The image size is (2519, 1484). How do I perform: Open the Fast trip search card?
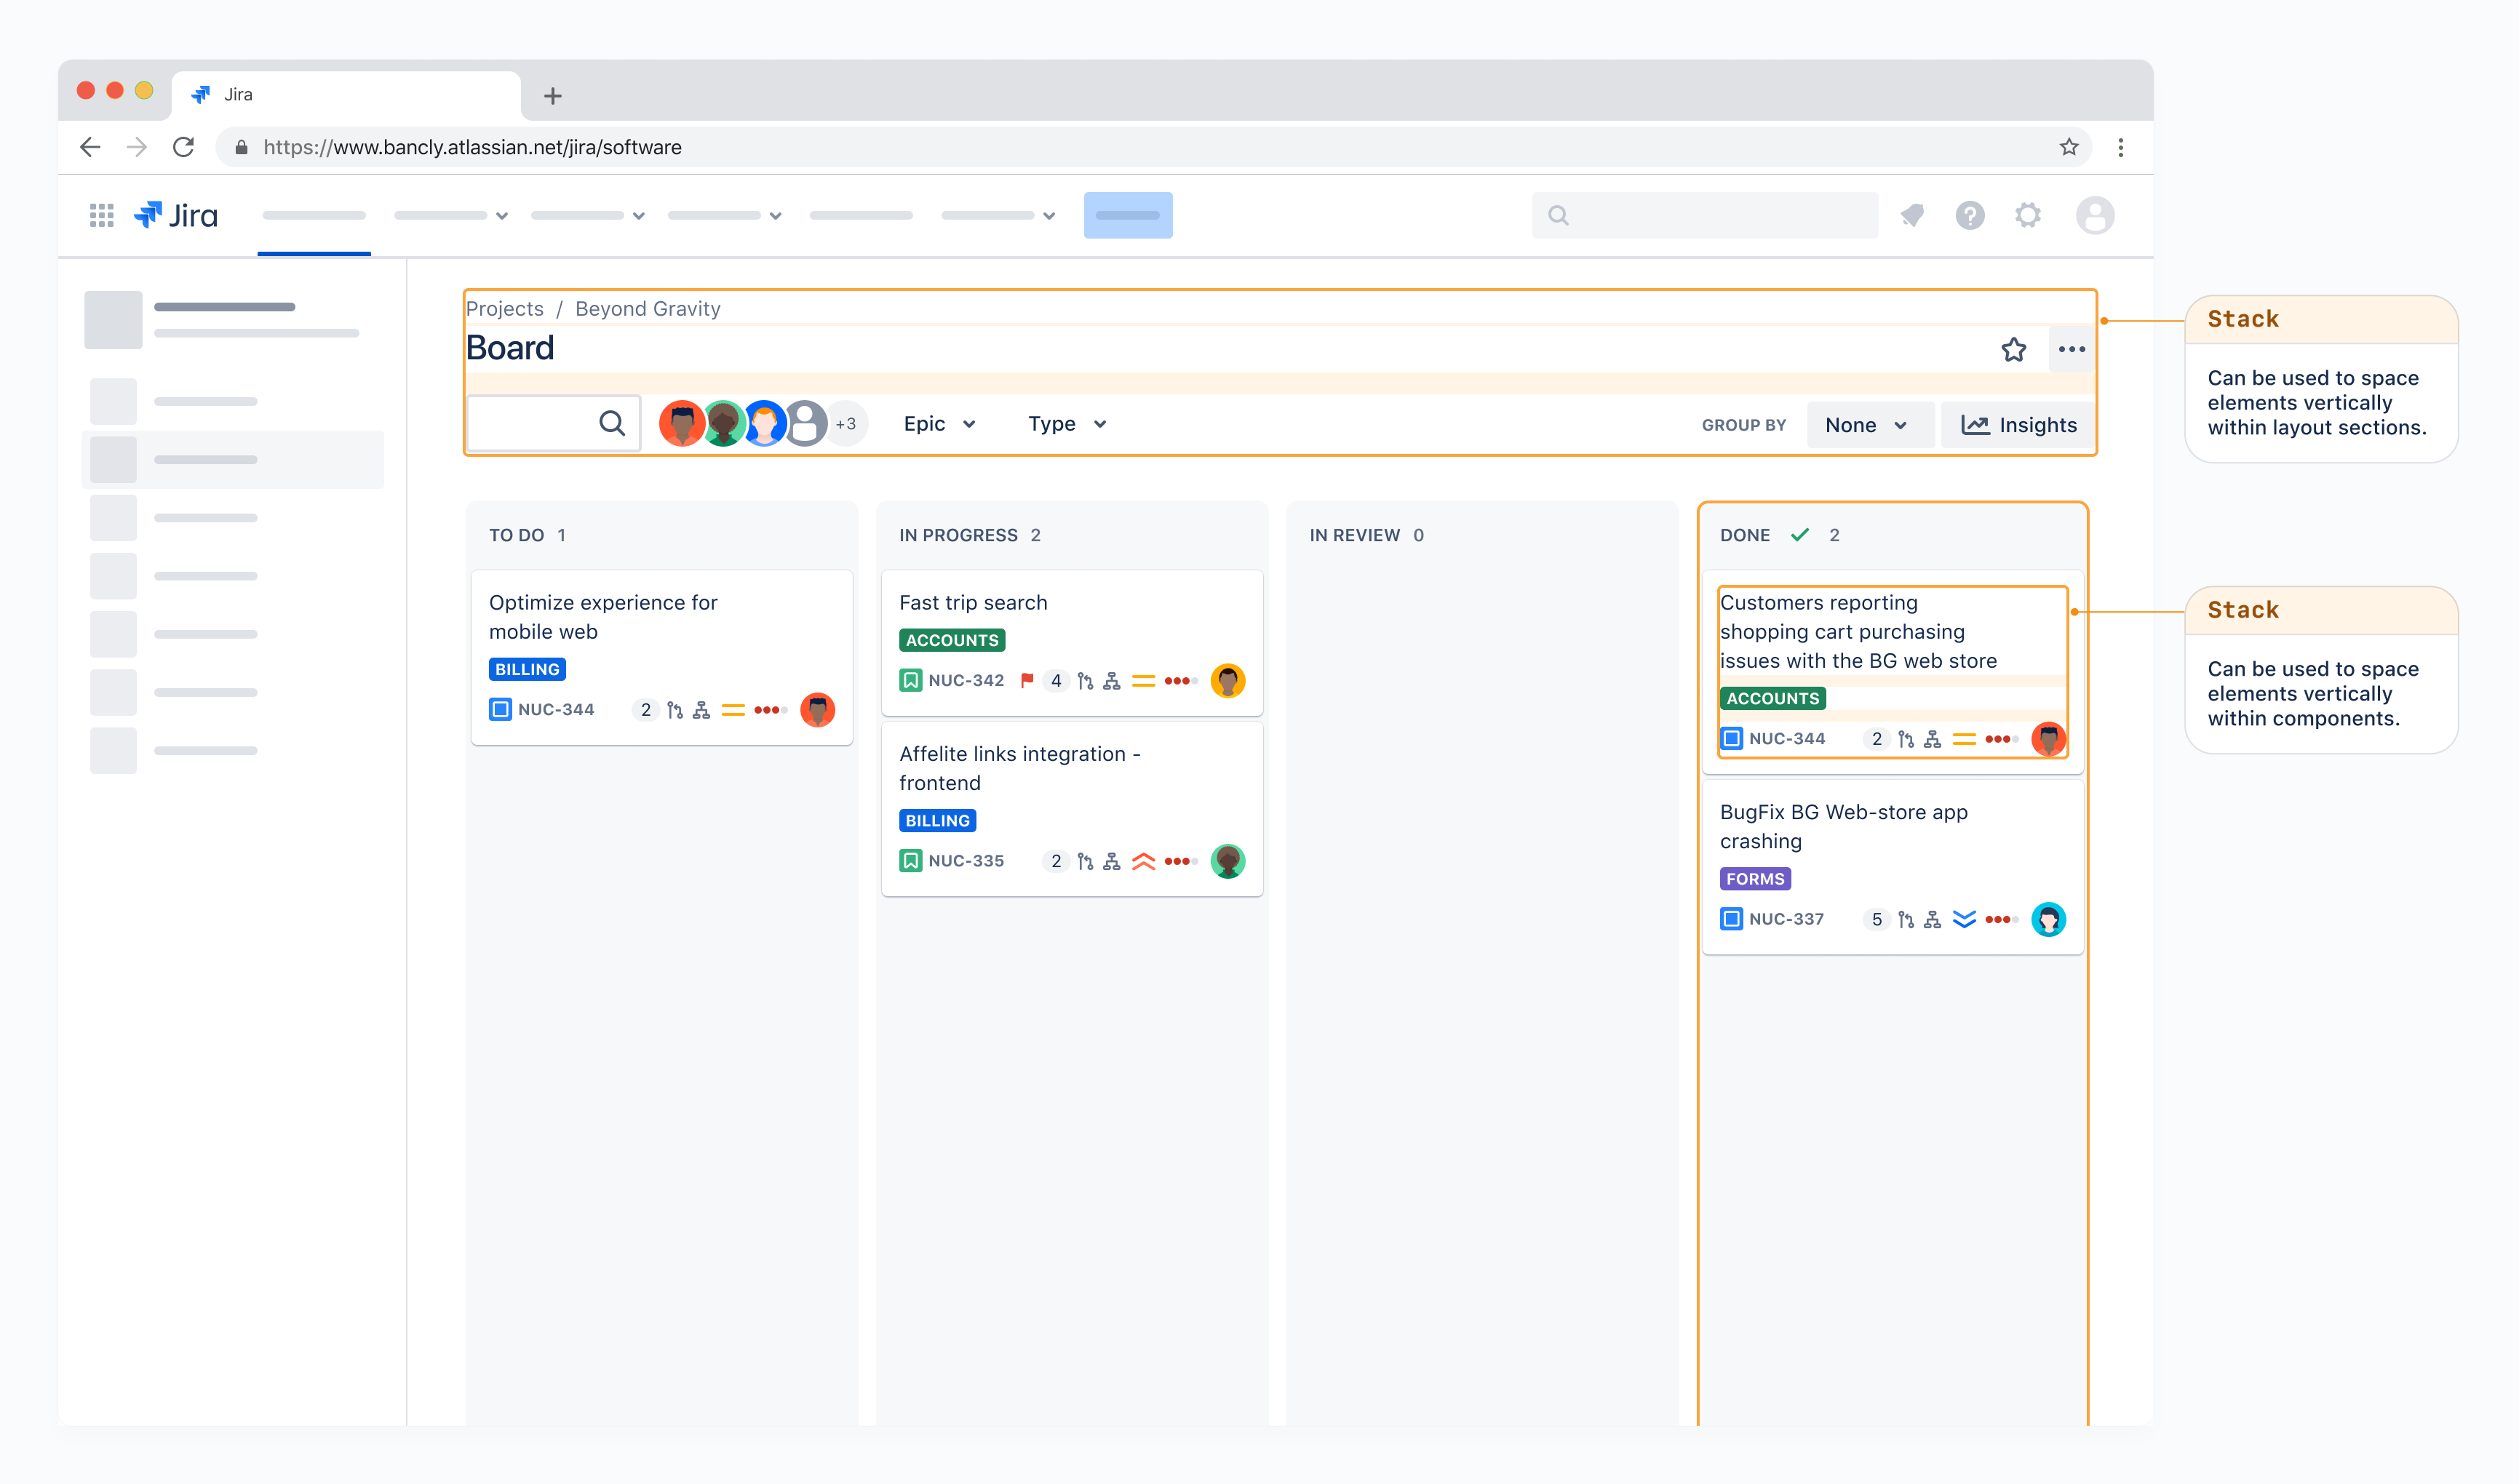(972, 603)
